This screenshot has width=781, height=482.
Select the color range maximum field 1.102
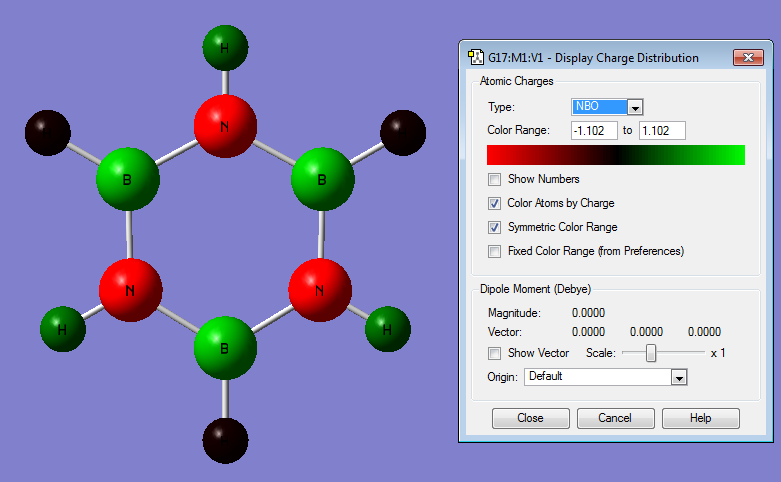click(x=661, y=131)
